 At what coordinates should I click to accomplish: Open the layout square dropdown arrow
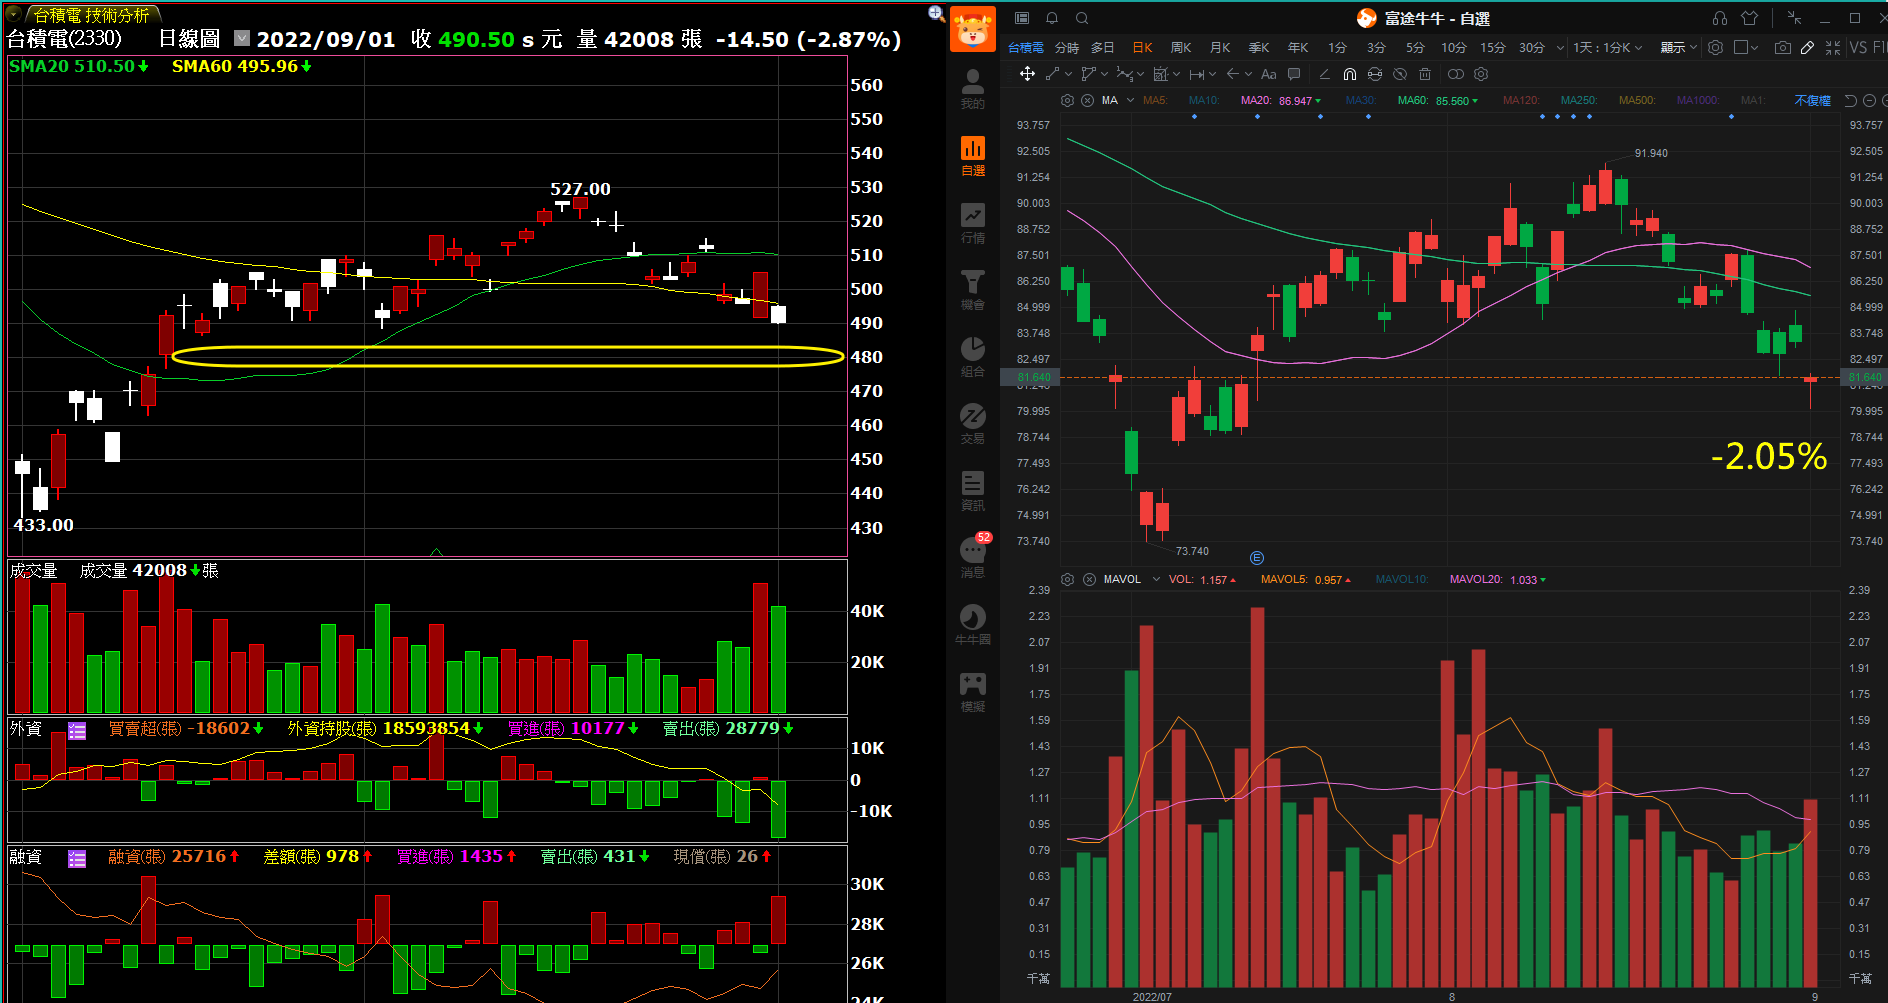pos(1755,47)
